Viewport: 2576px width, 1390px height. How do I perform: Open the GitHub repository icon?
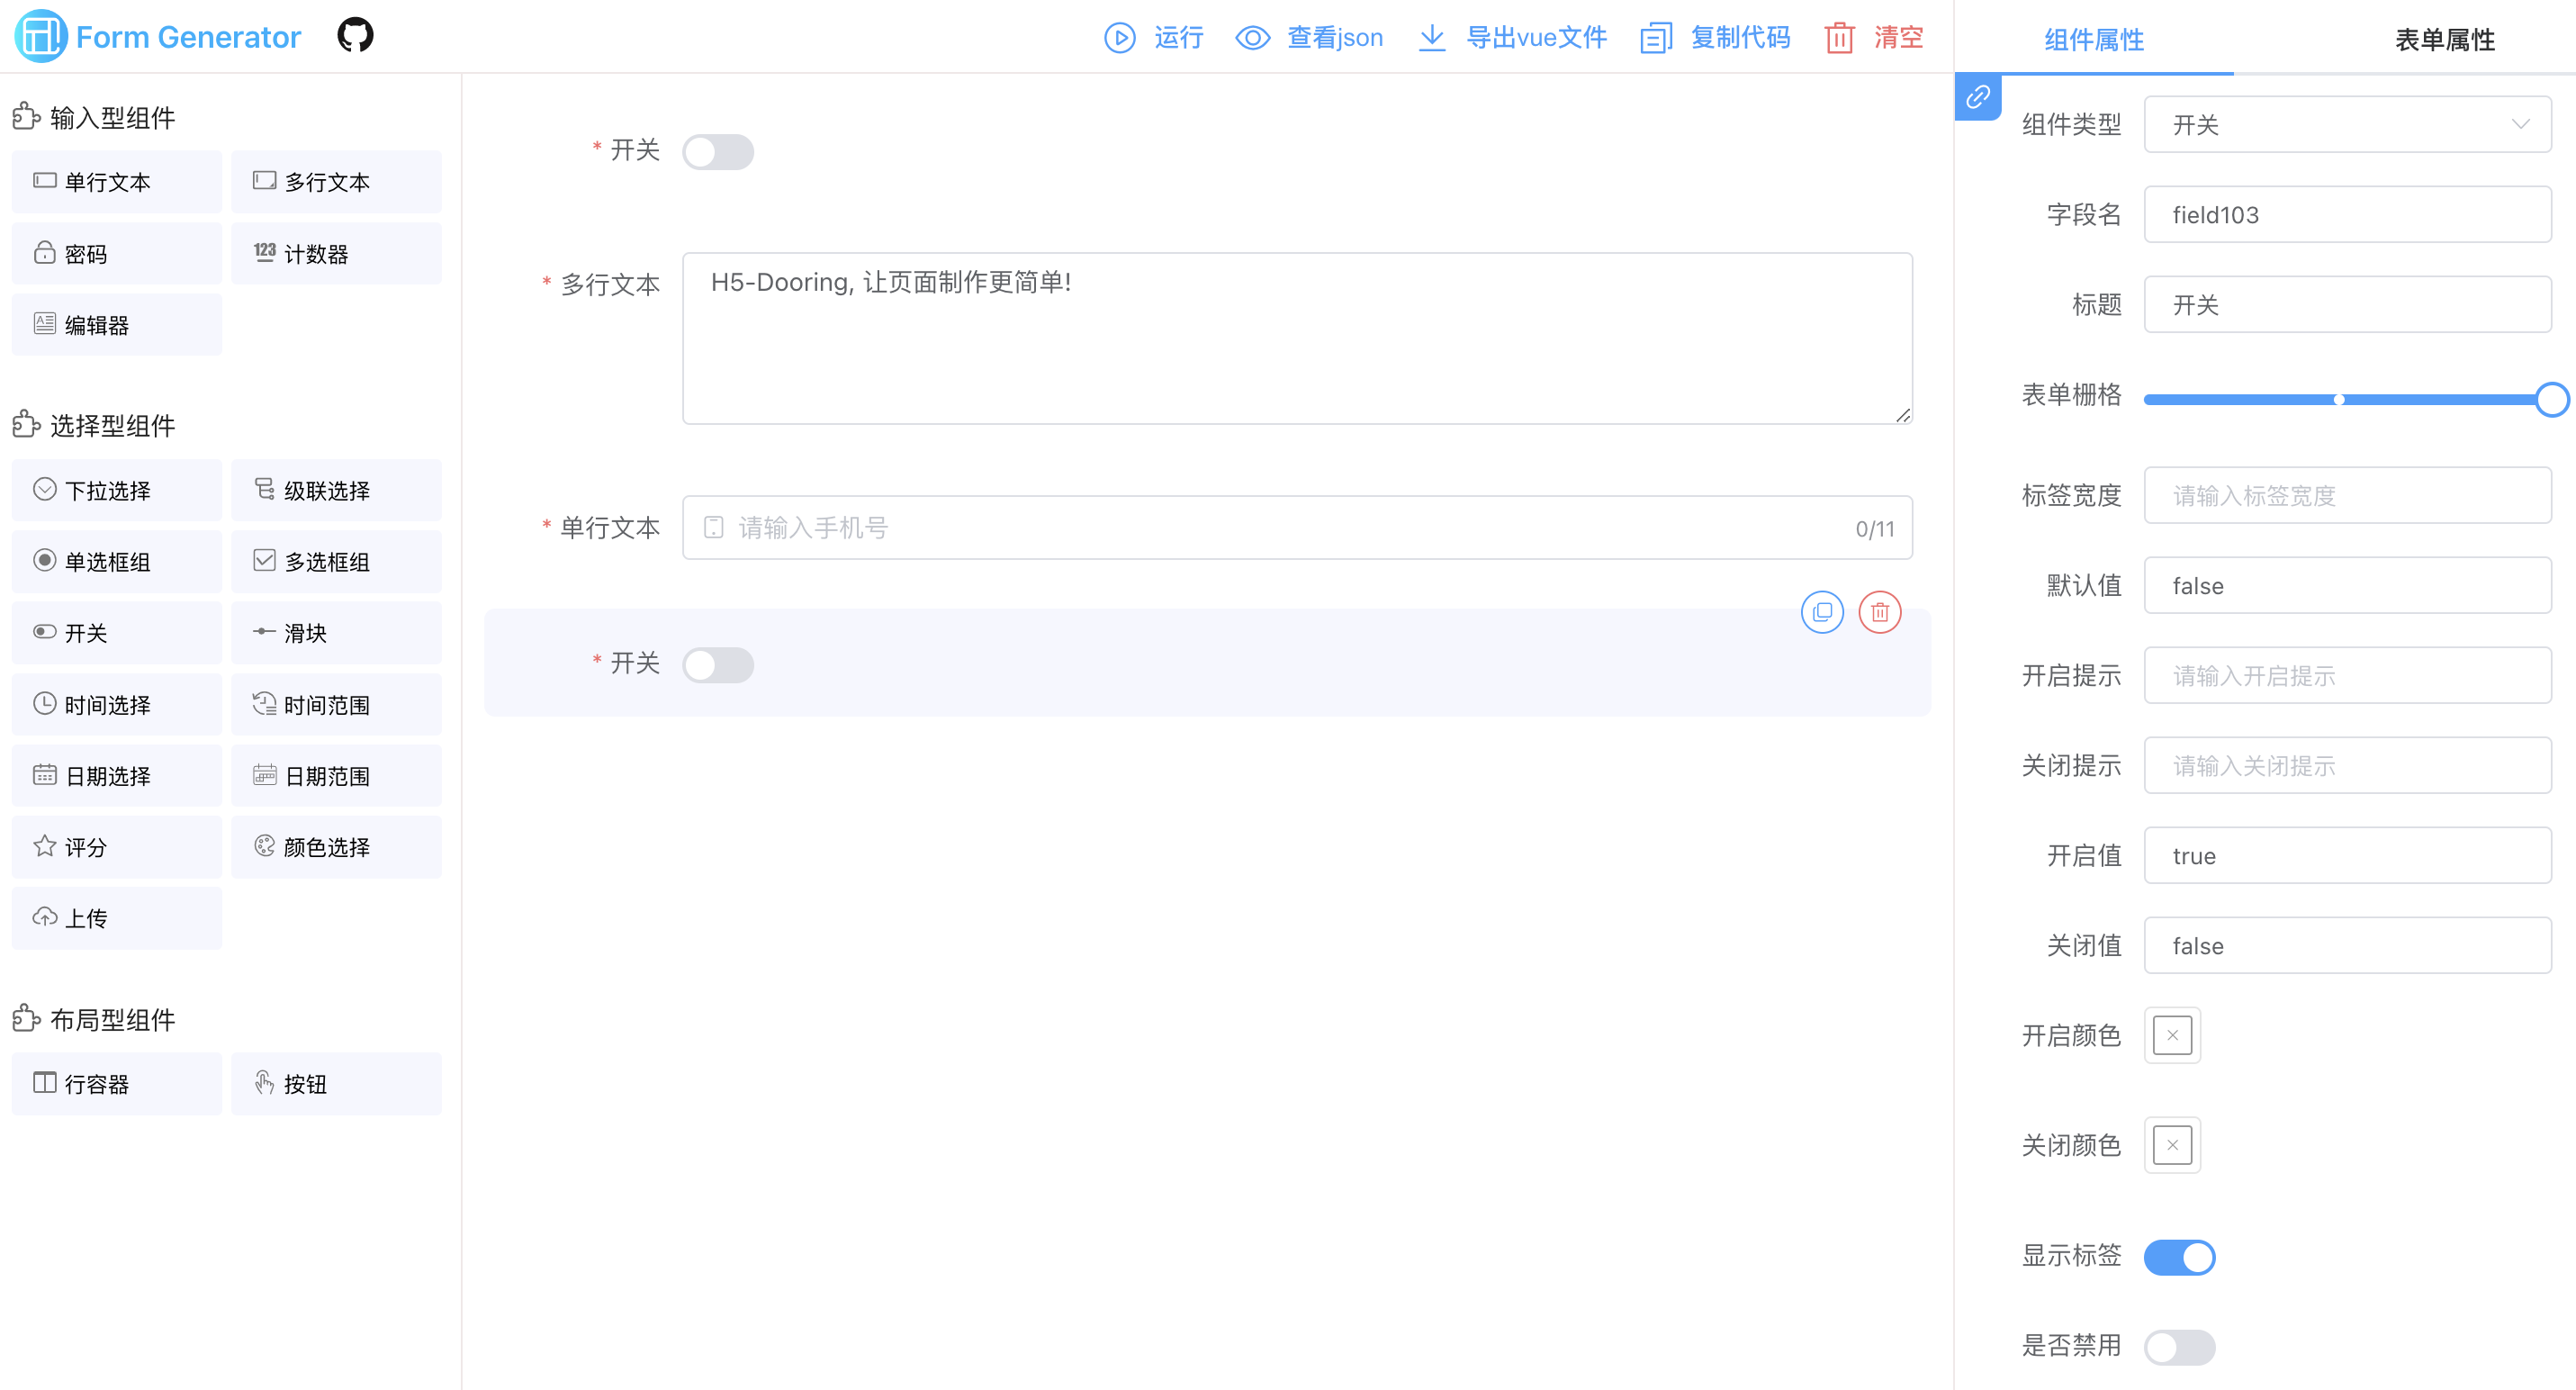[x=355, y=36]
